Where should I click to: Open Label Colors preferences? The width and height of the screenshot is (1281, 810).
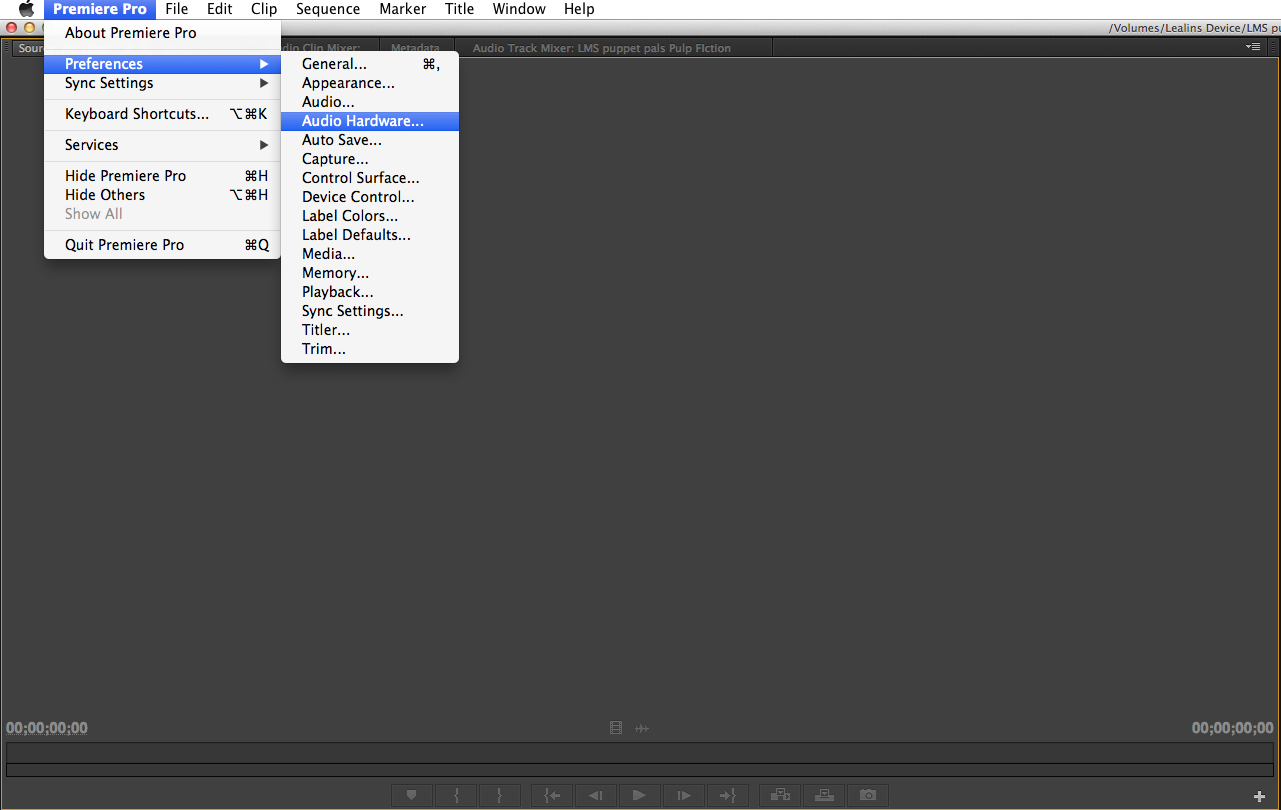pos(370,216)
